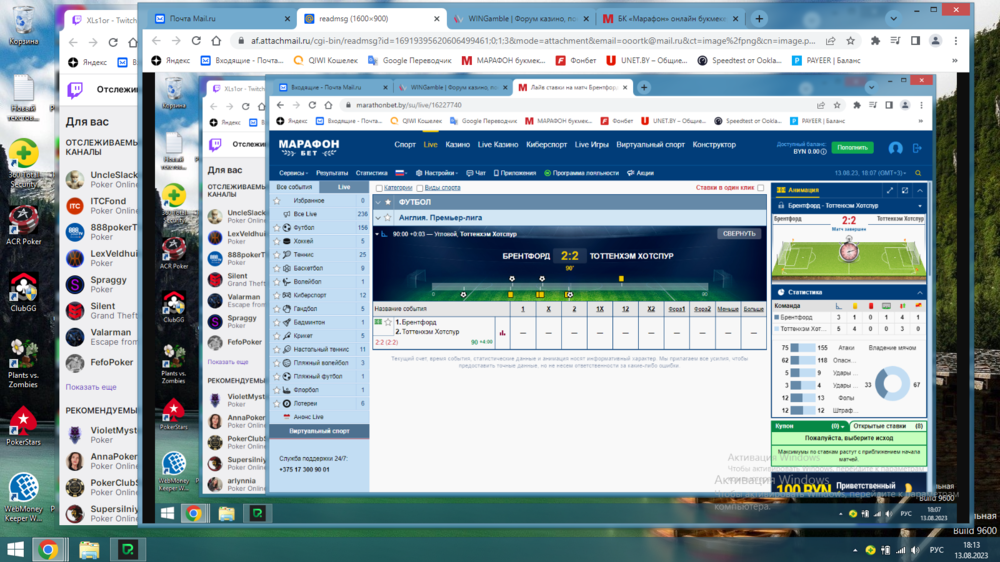Screen dimensions: 1000x562
Task: Click the СВЕРНУТЬ button
Action: coord(738,234)
